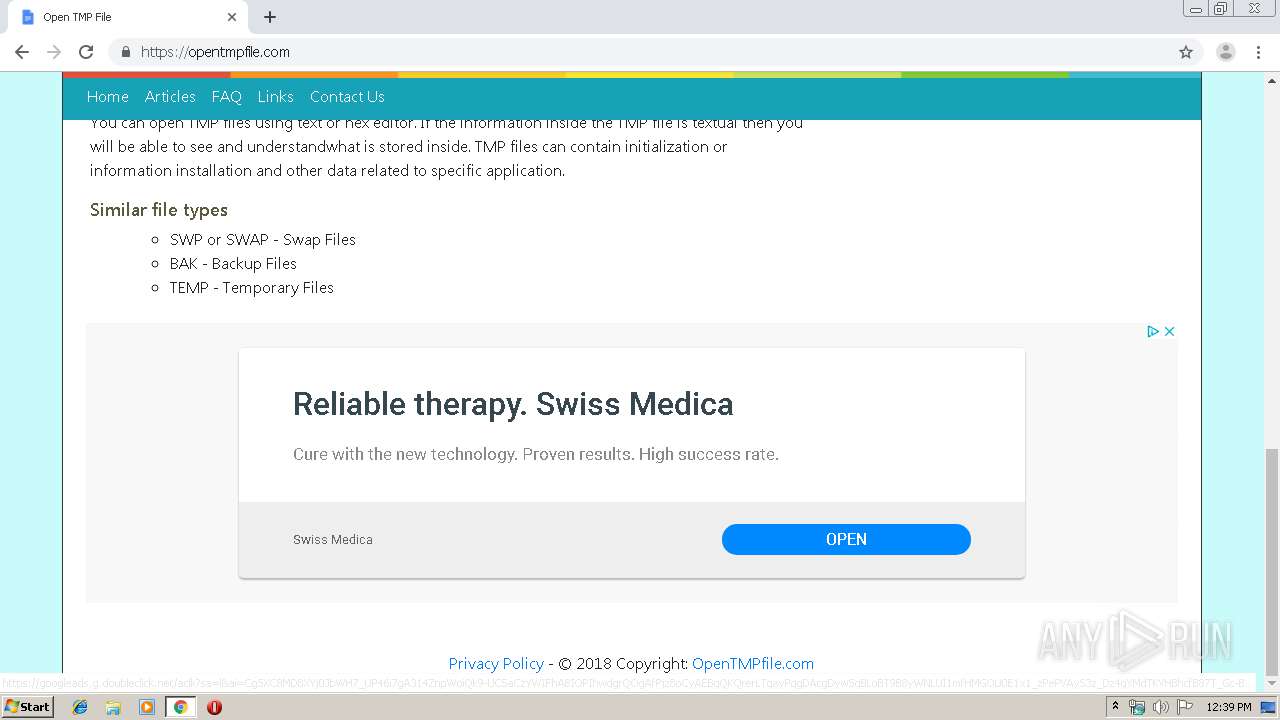
Task: Open the Articles navigation item
Action: pos(170,97)
